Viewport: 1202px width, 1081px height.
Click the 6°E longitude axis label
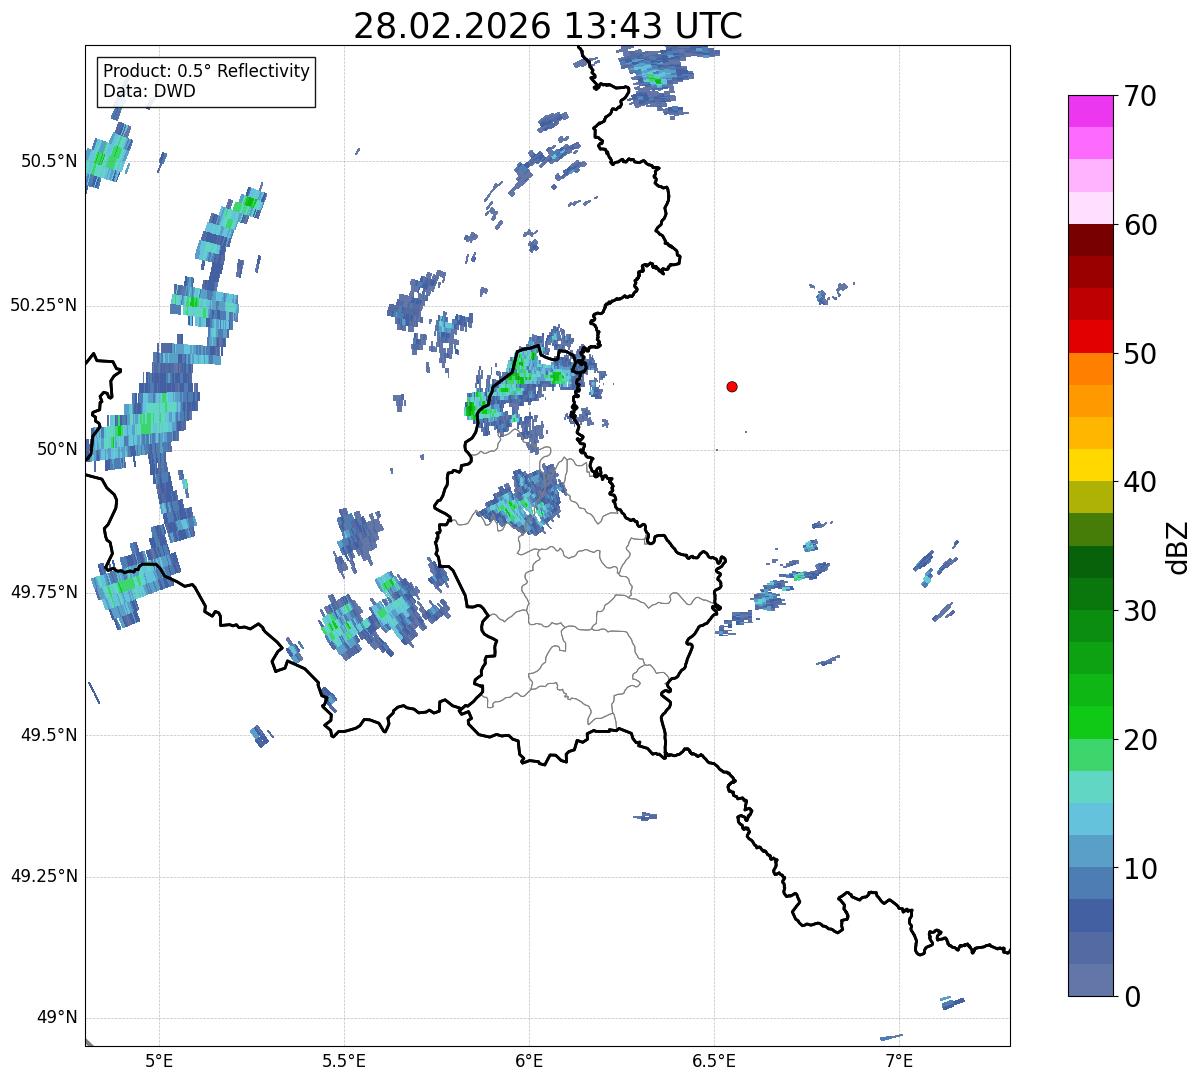click(529, 1060)
